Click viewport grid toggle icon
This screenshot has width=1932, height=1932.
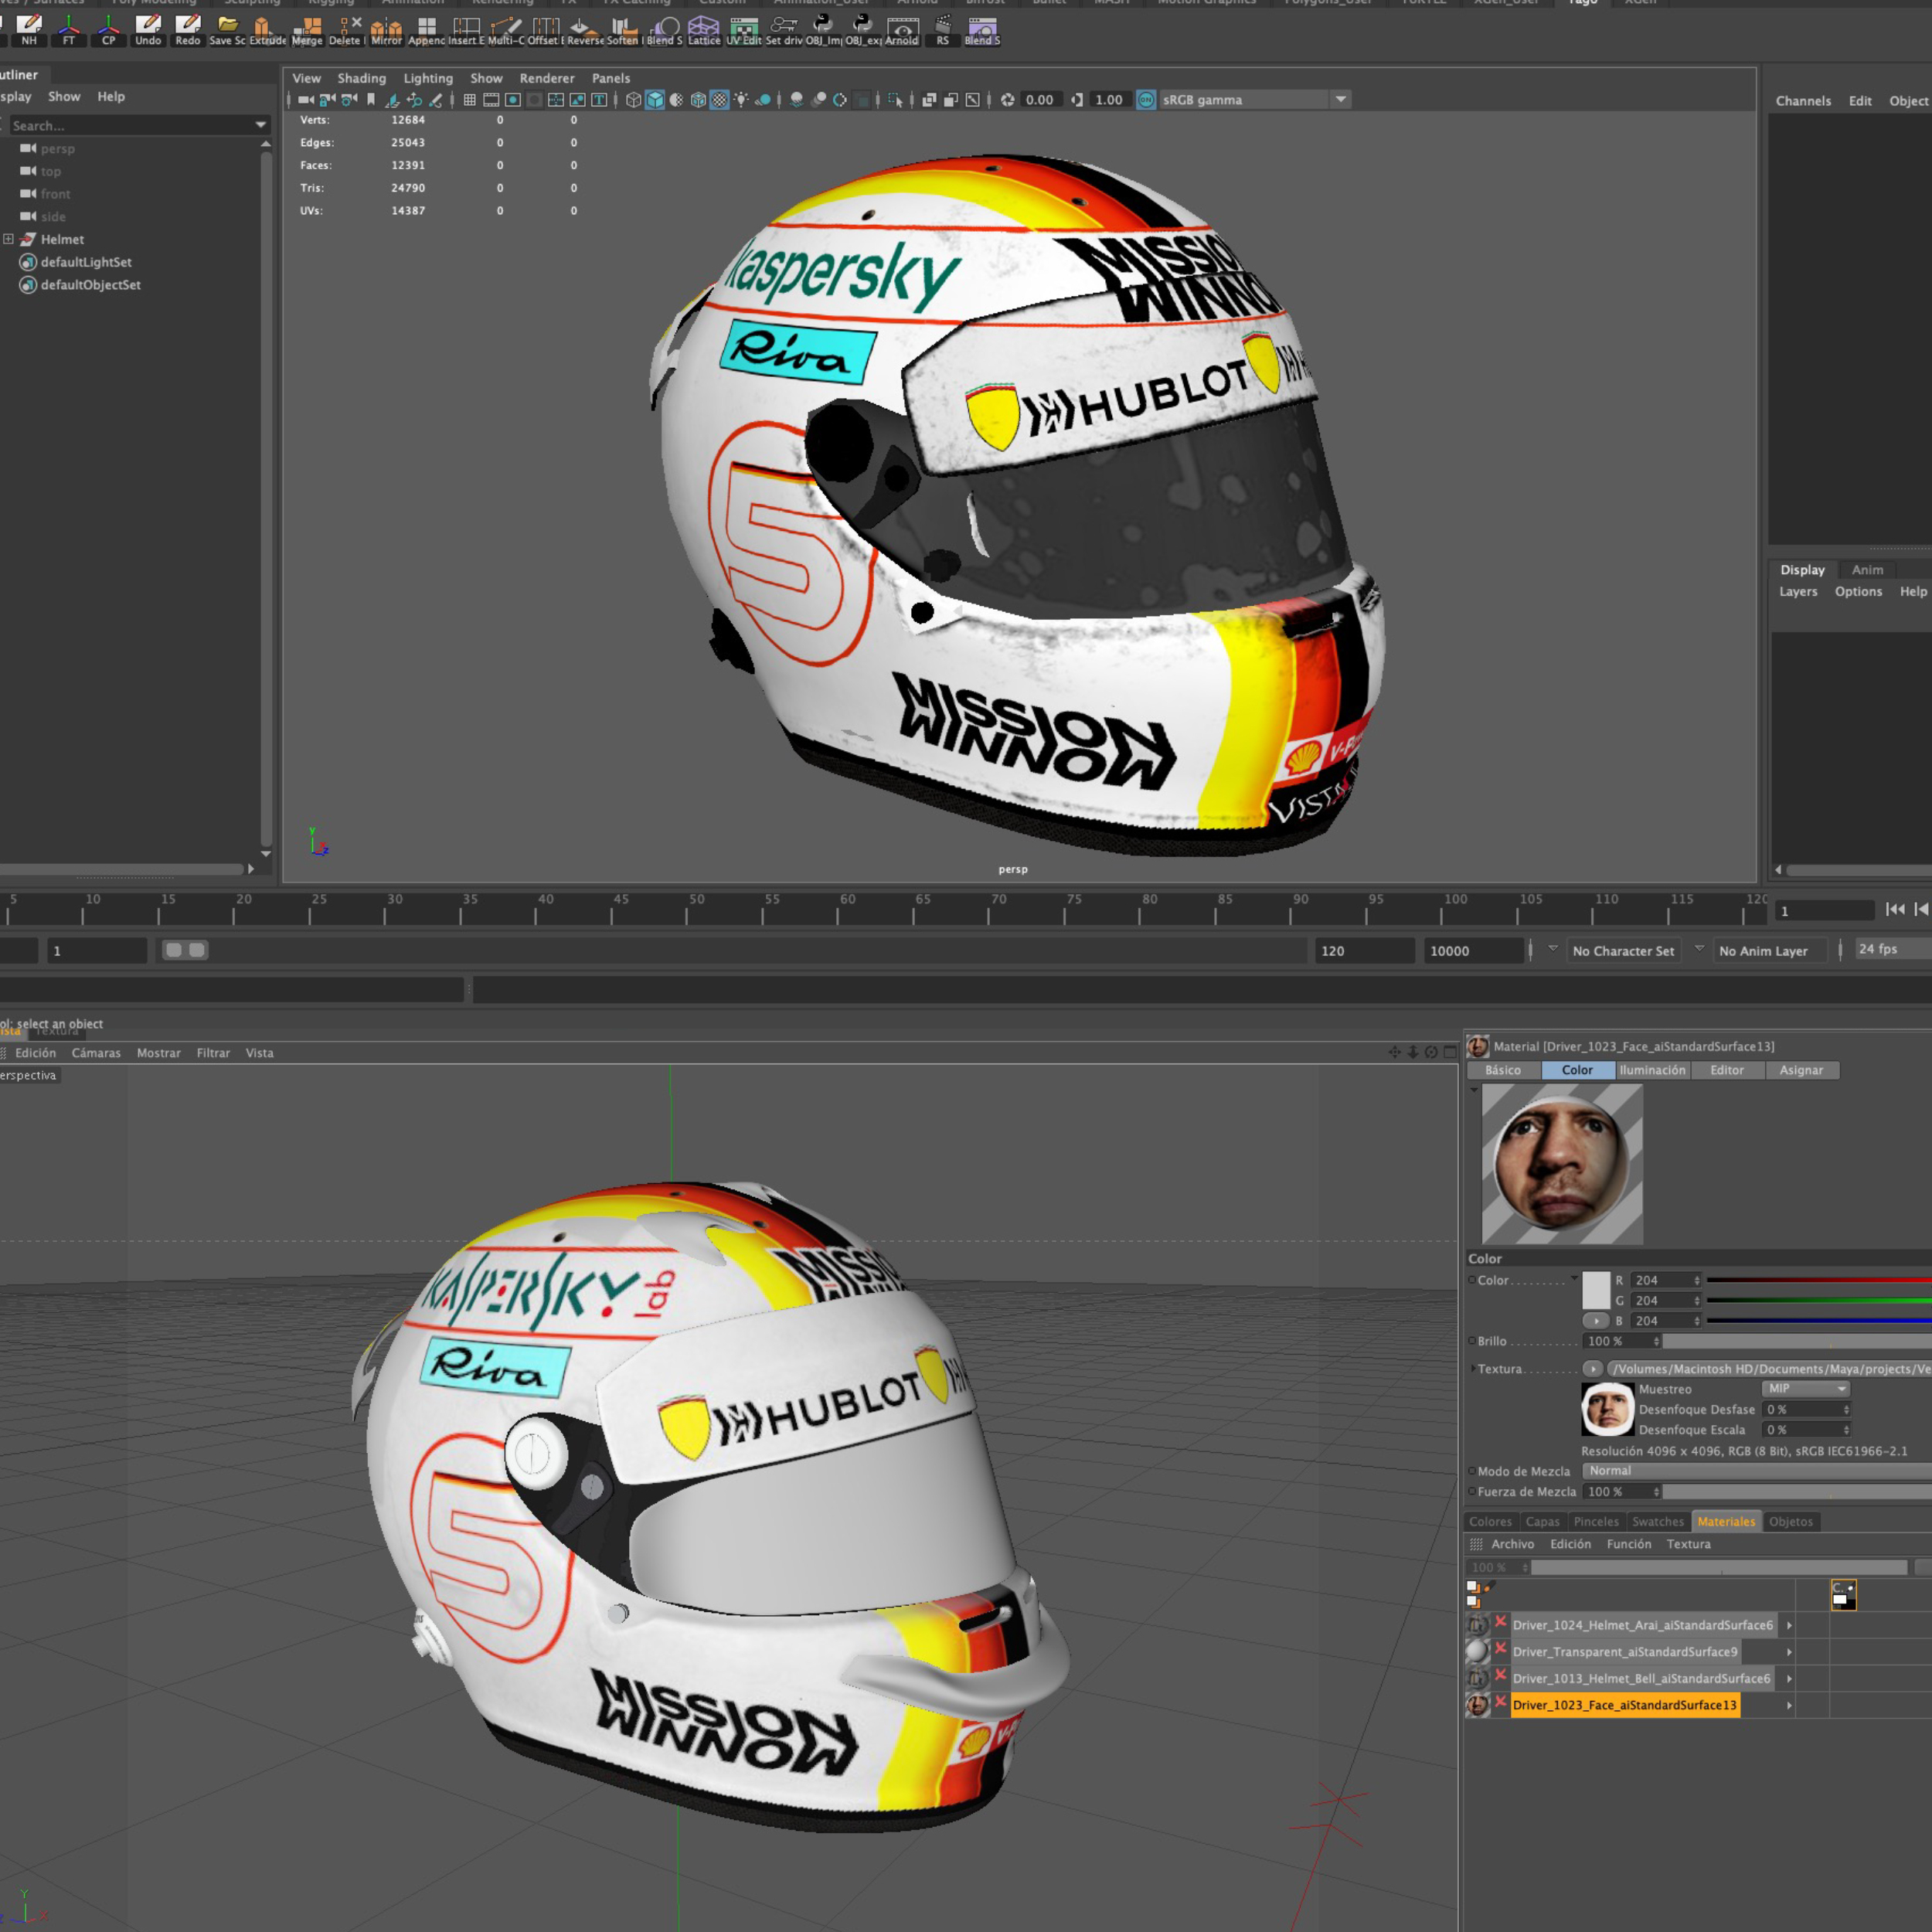pos(469,100)
